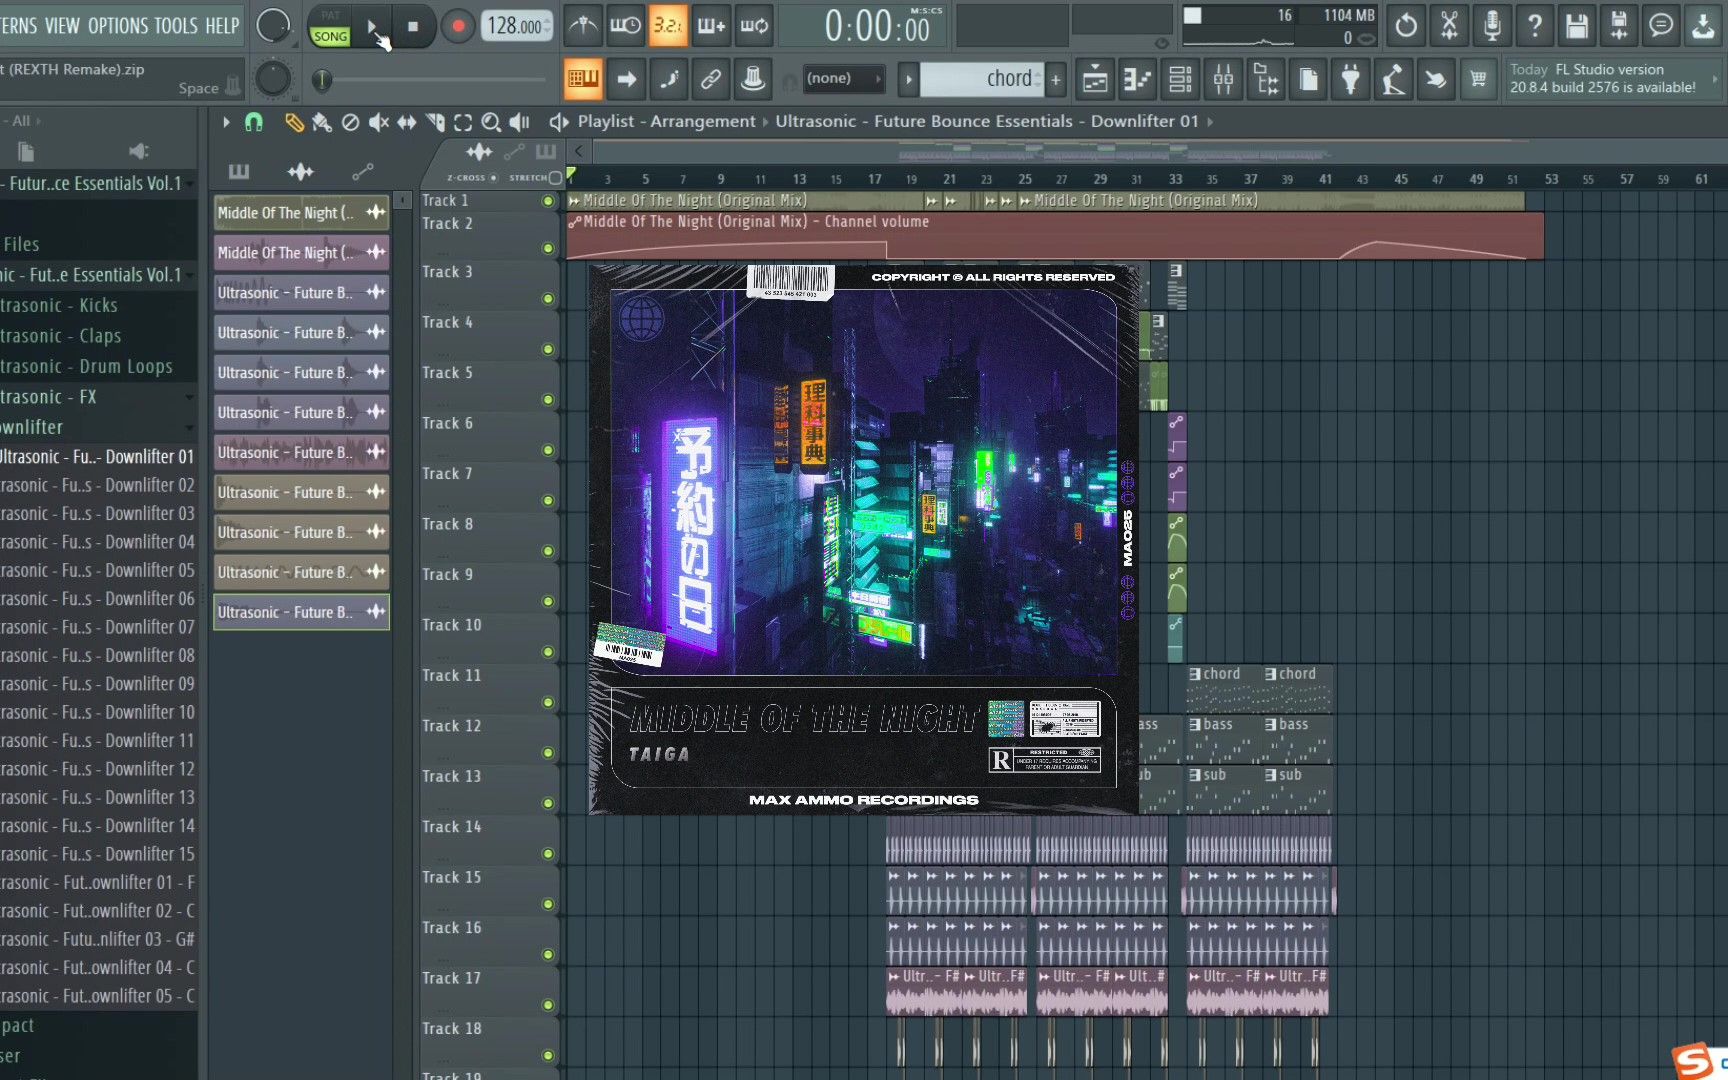Select the Delete tool in Playlist toolbar

[x=350, y=122]
